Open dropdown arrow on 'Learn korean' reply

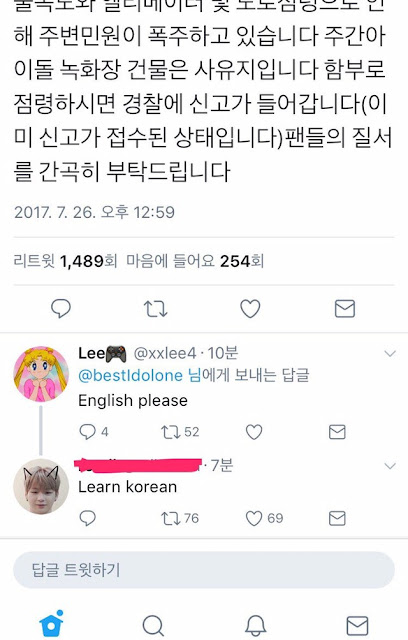point(390,466)
